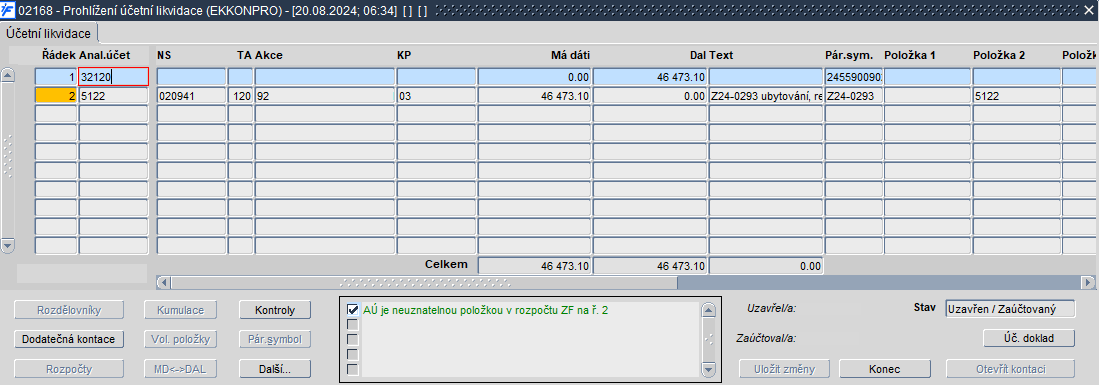Open the Další... button

[x=275, y=368]
